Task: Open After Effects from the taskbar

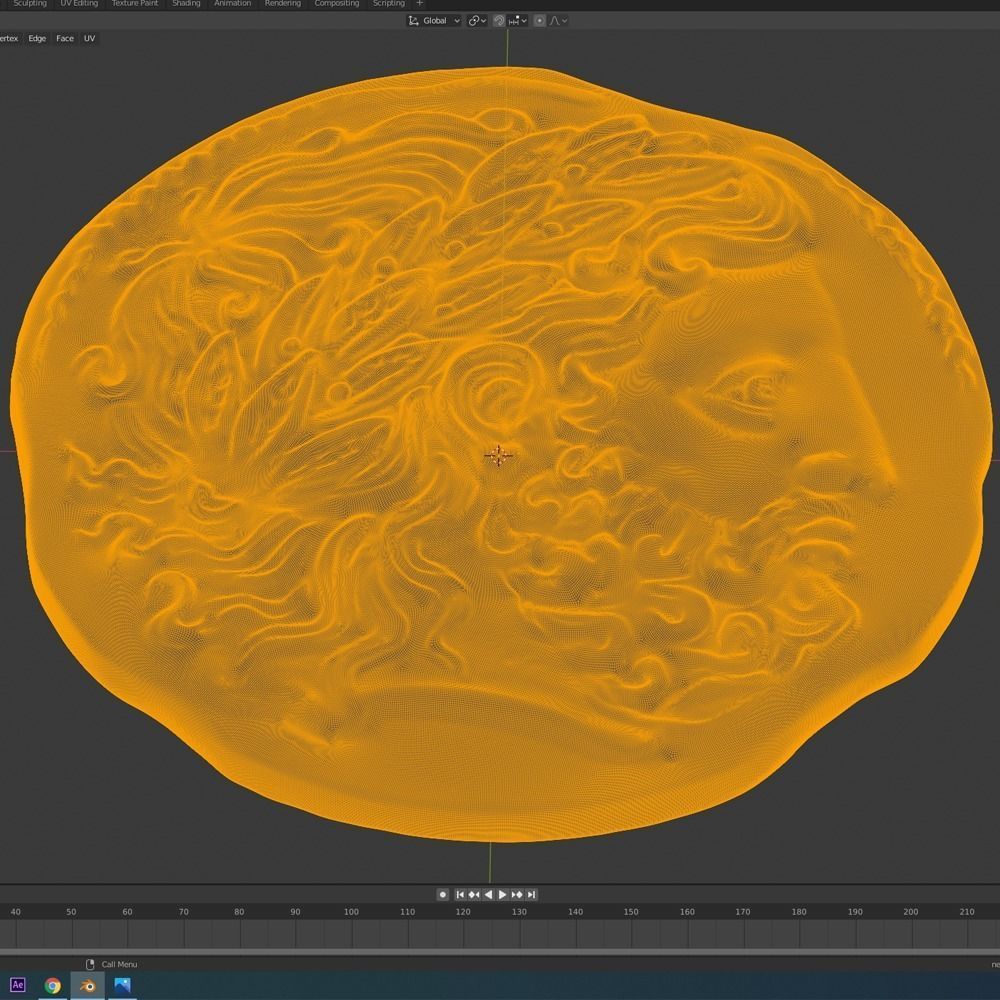Action: tap(18, 985)
